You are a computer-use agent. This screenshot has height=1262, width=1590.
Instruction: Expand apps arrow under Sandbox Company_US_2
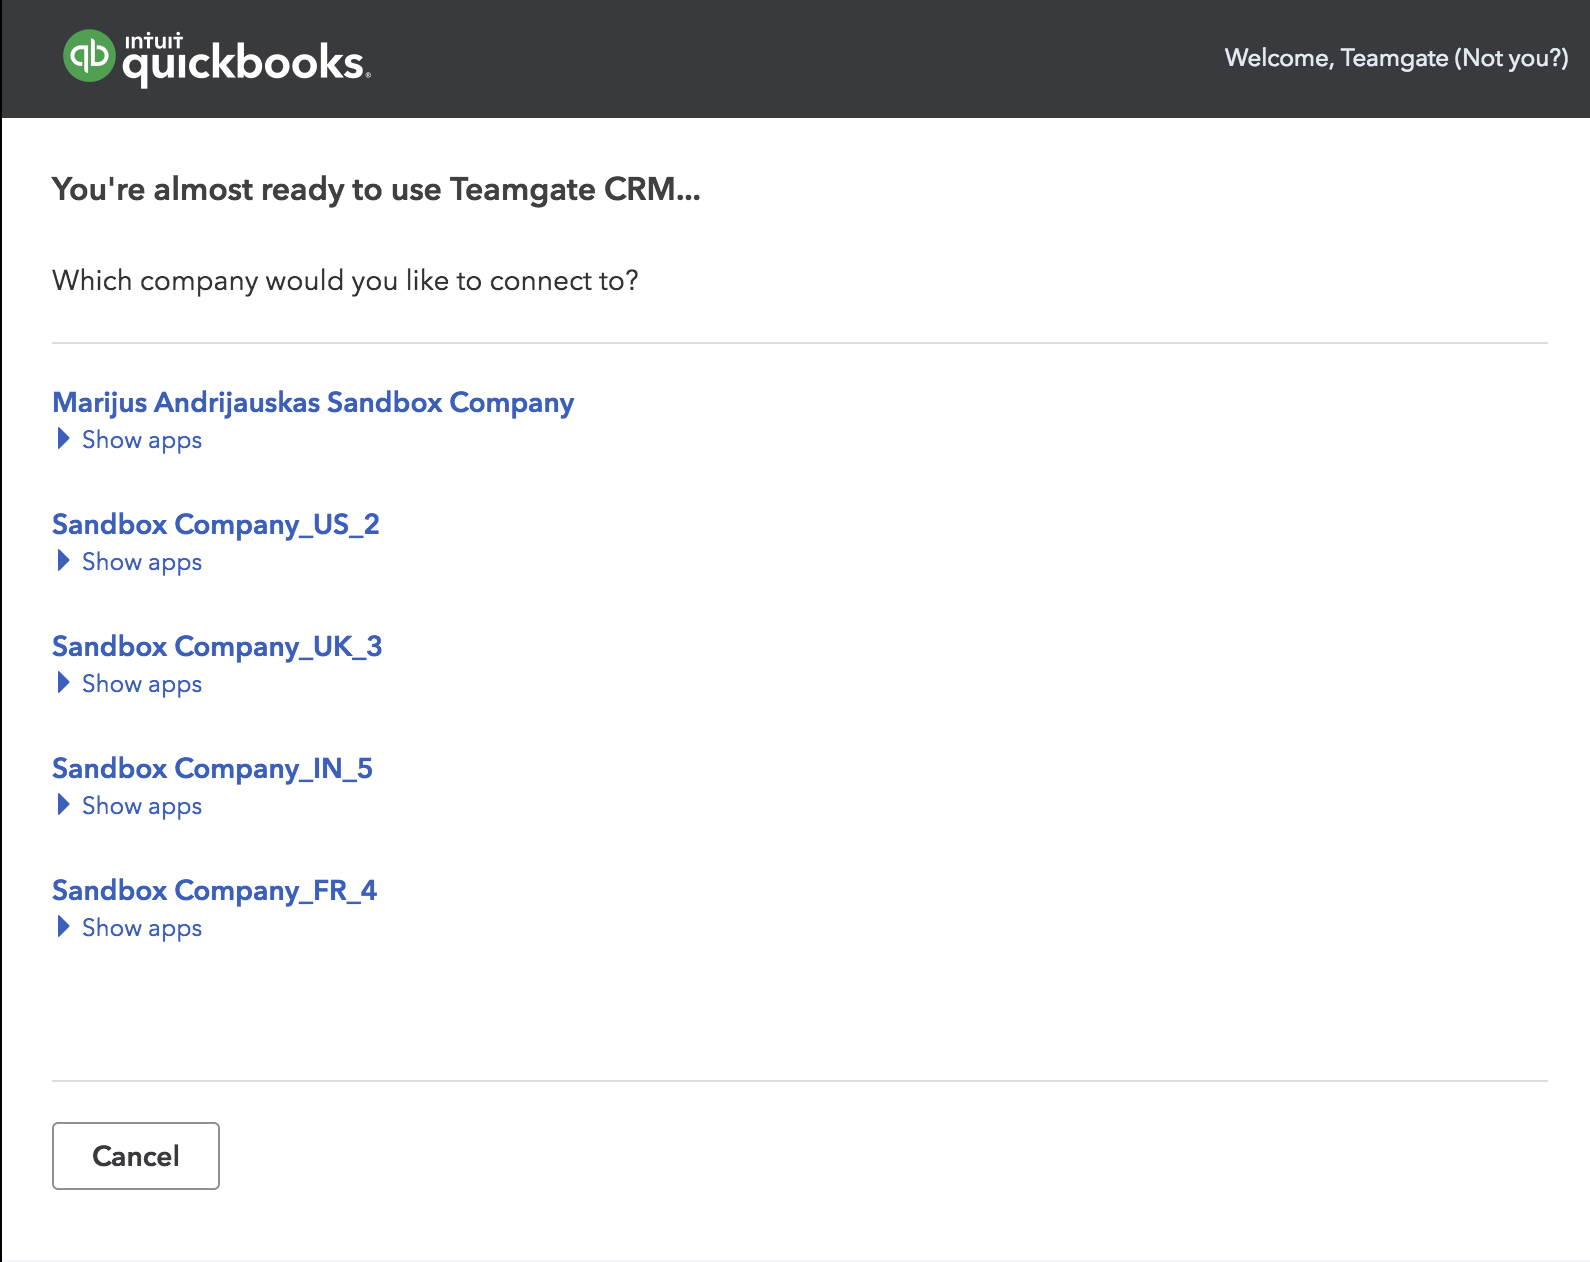(x=63, y=561)
